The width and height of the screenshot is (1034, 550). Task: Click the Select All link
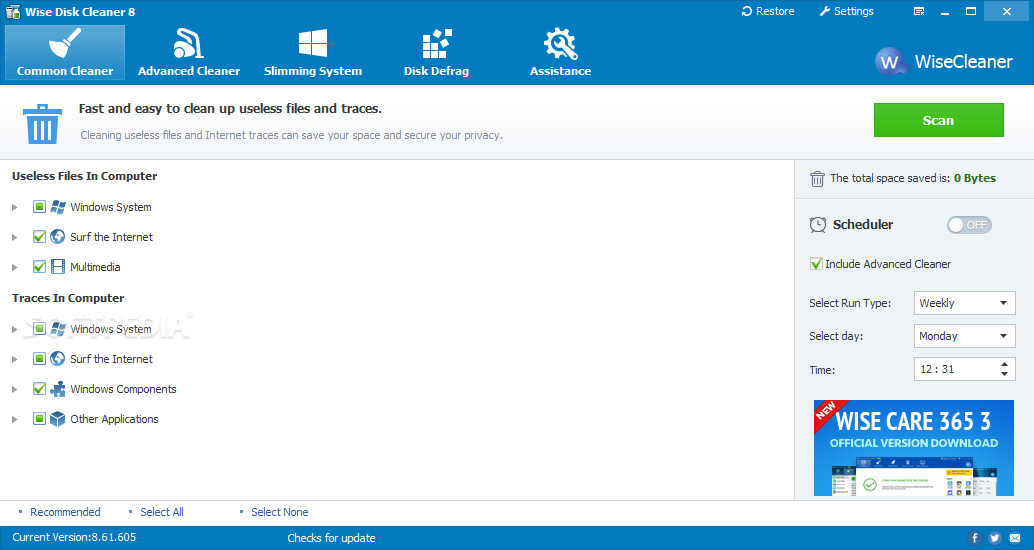pyautogui.click(x=162, y=512)
